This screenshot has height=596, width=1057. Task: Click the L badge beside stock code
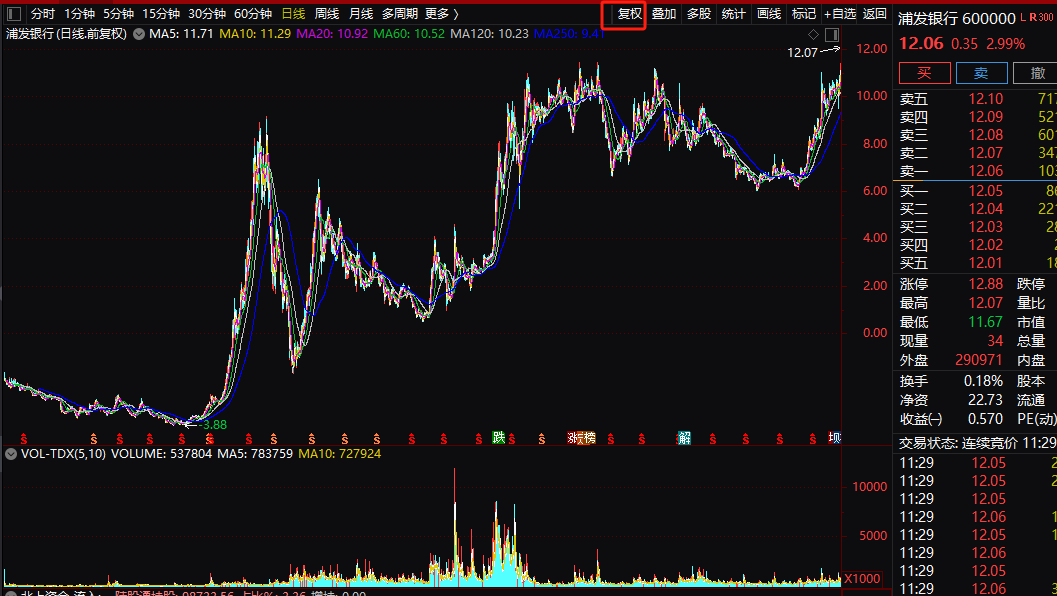coord(1023,18)
